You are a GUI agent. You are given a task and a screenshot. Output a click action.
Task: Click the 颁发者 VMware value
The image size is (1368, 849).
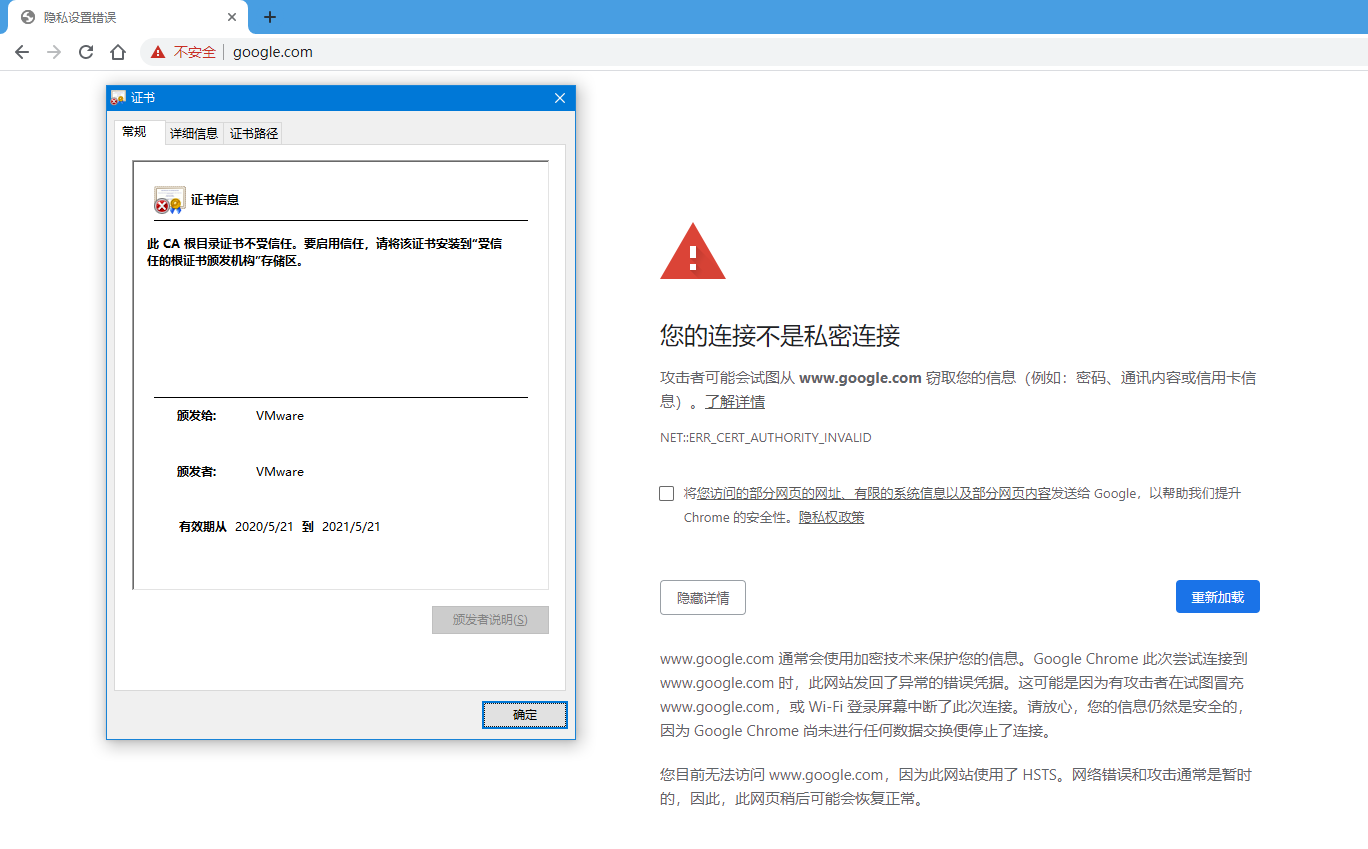(x=280, y=472)
